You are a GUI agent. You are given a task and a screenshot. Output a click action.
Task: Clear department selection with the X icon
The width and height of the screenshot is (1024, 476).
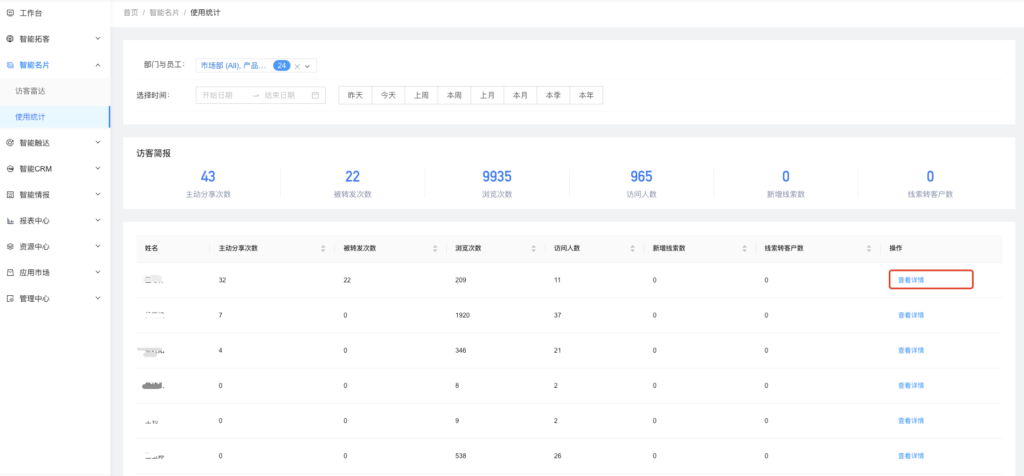[x=297, y=66]
